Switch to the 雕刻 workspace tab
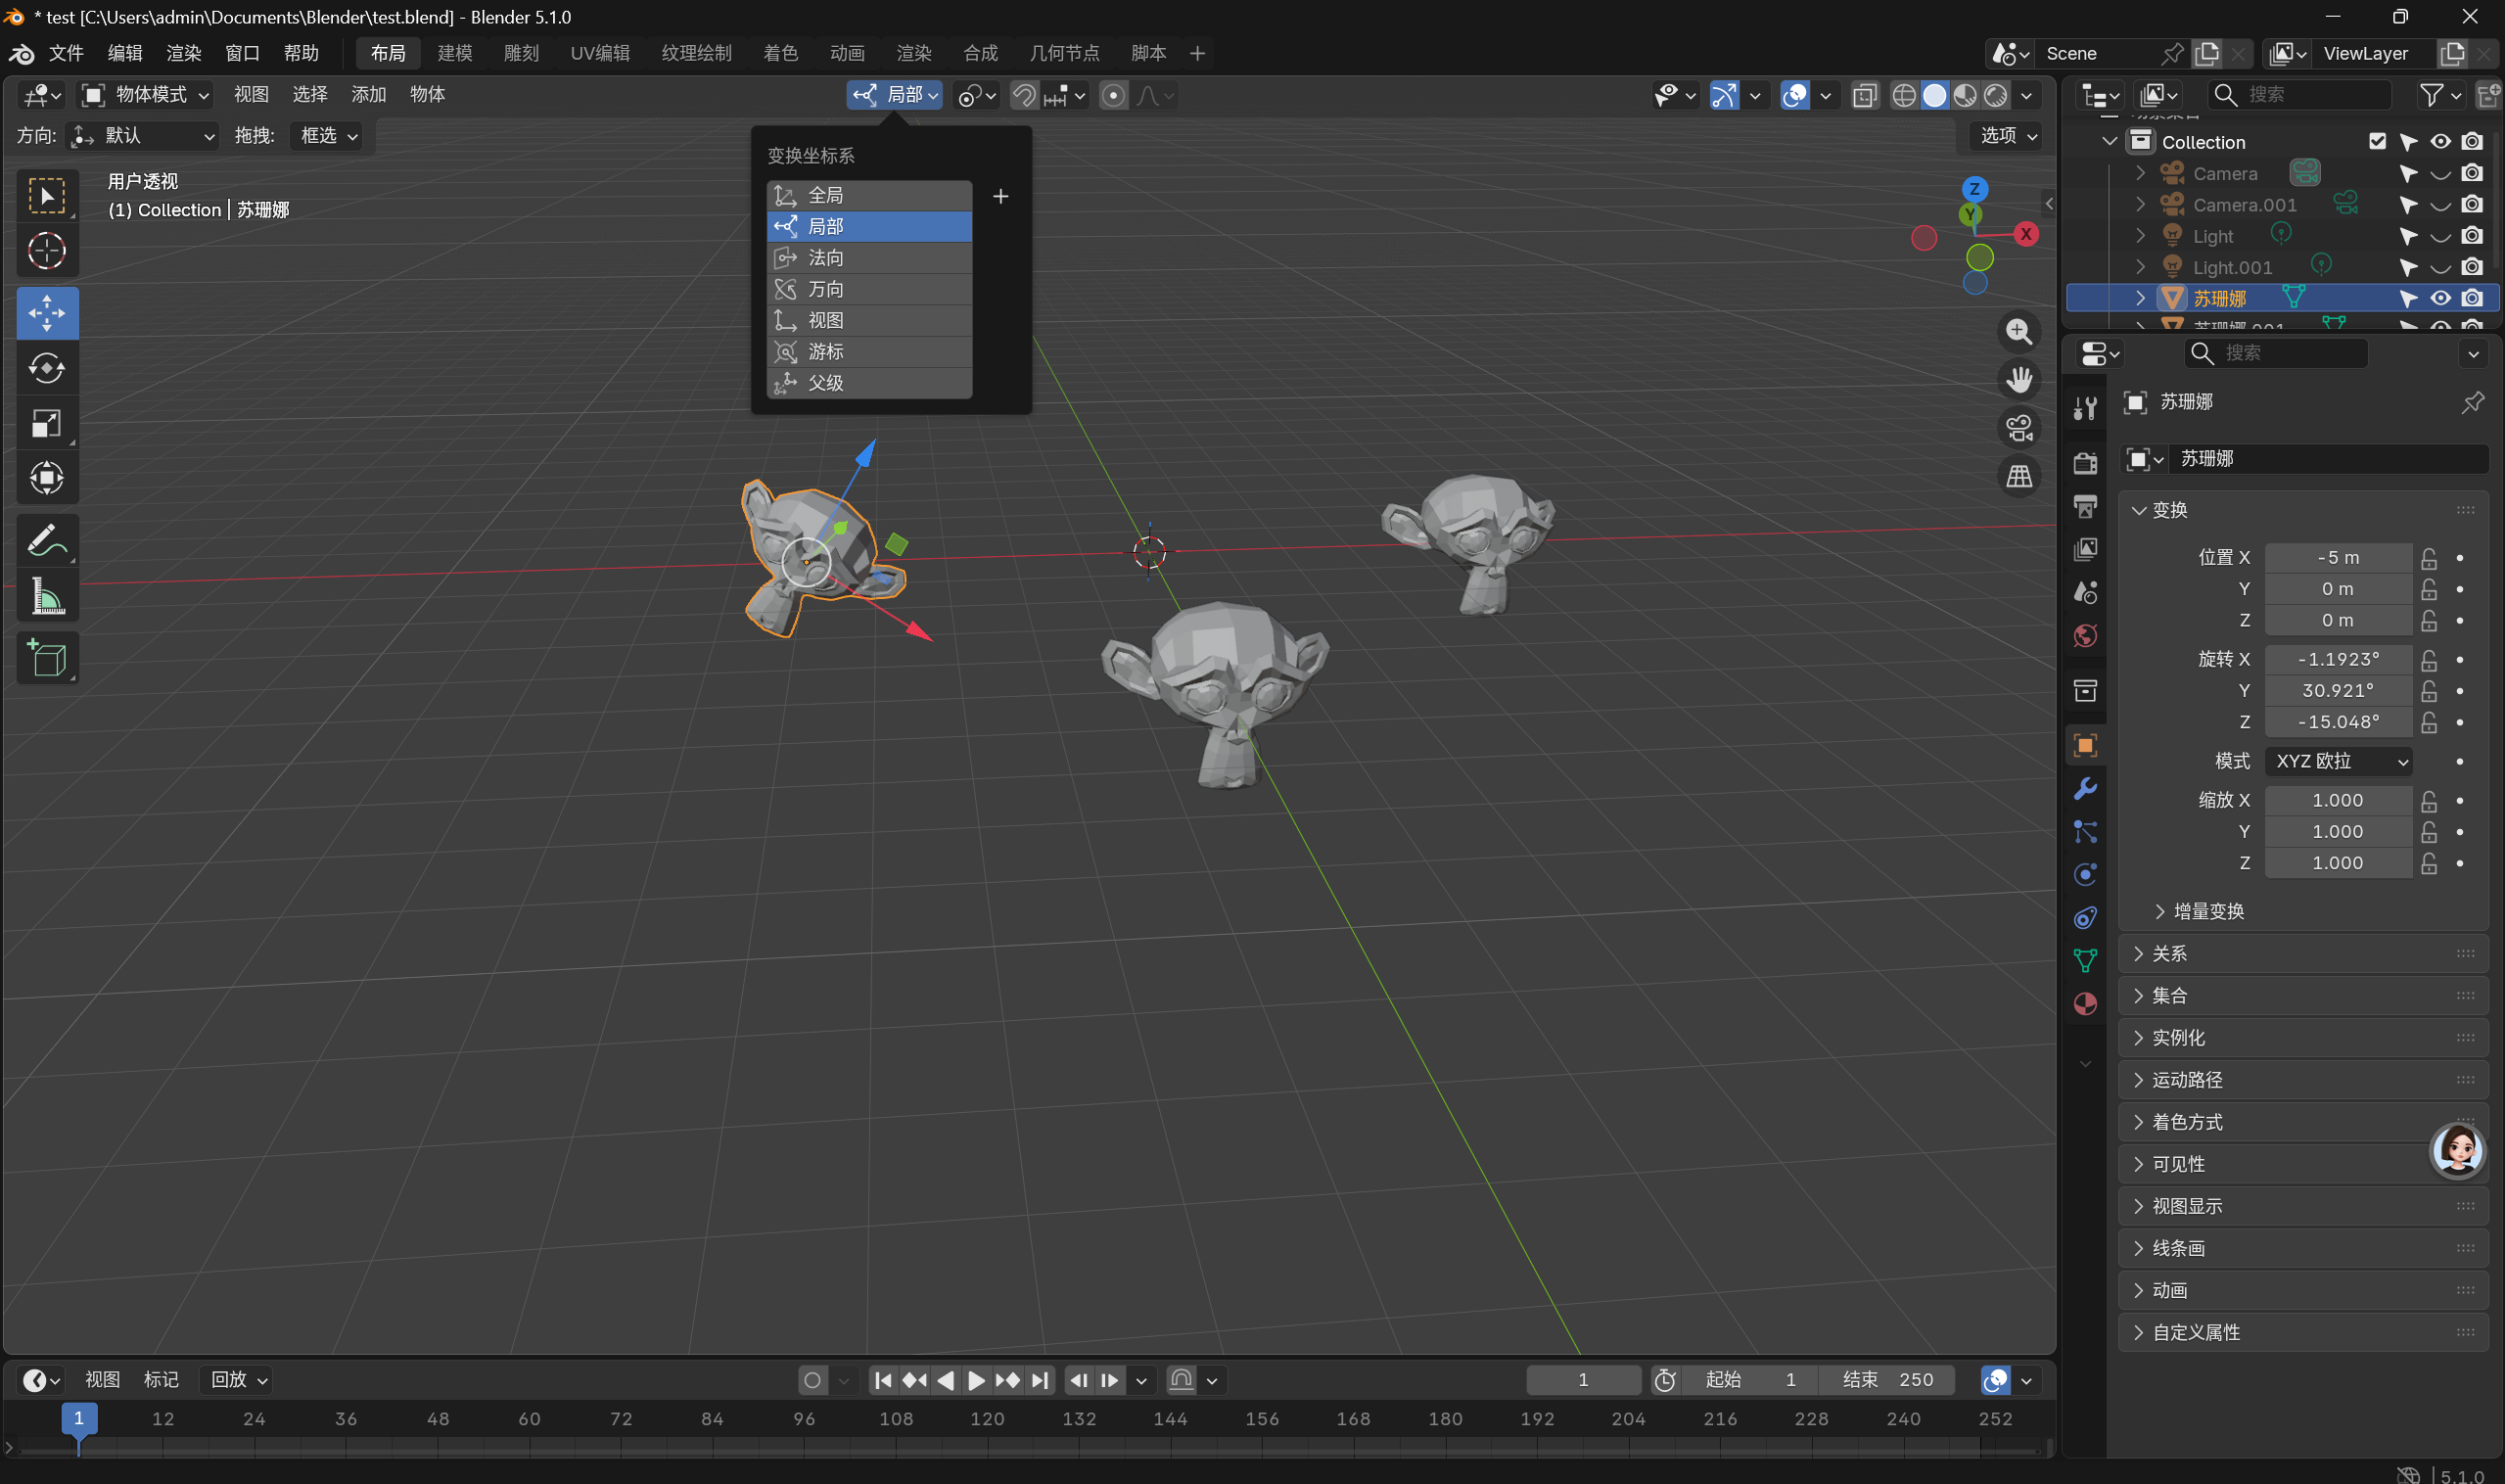Screen dimensions: 2505x1484 tap(521, 53)
